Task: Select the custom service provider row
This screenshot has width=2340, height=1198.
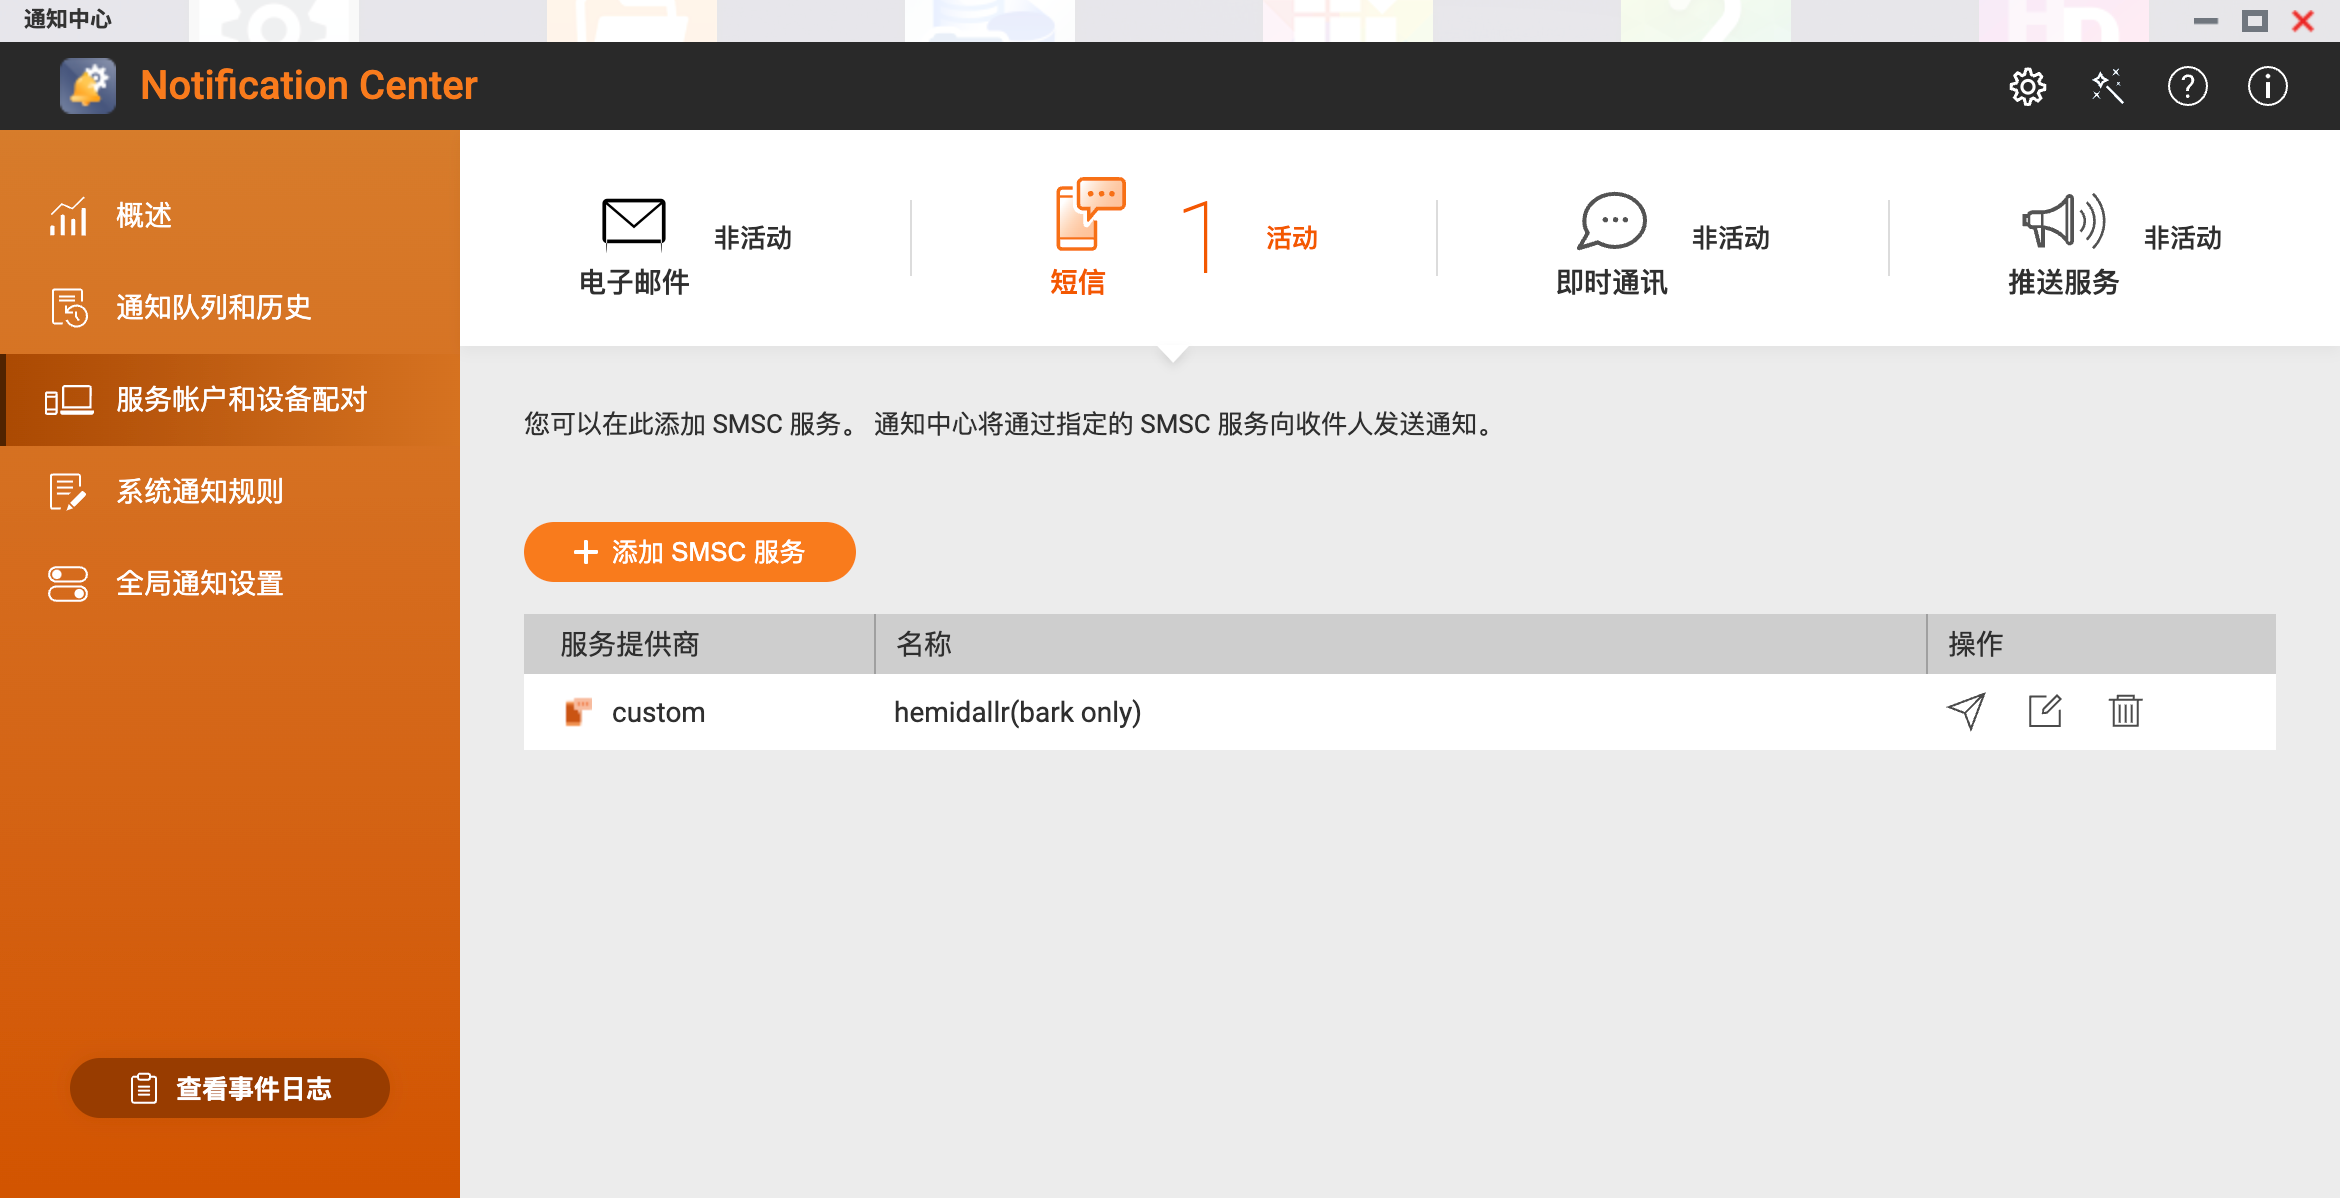Action: pyautogui.click(x=658, y=711)
